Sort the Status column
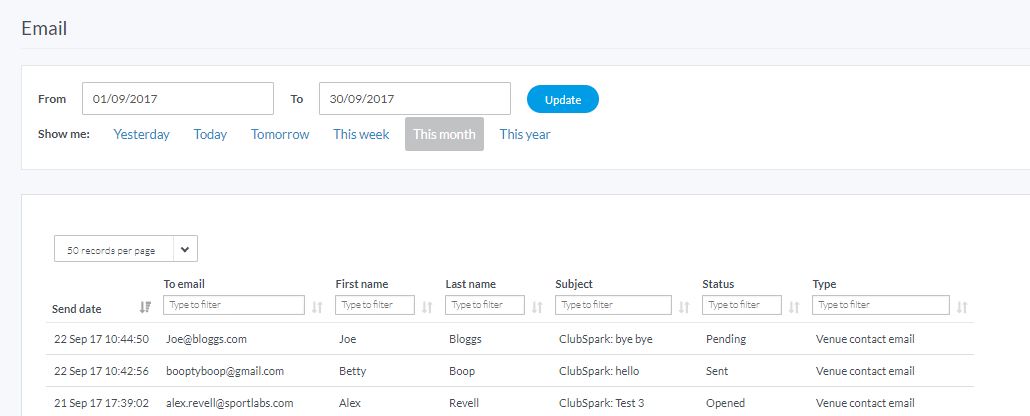The image size is (1030, 416). 794,307
